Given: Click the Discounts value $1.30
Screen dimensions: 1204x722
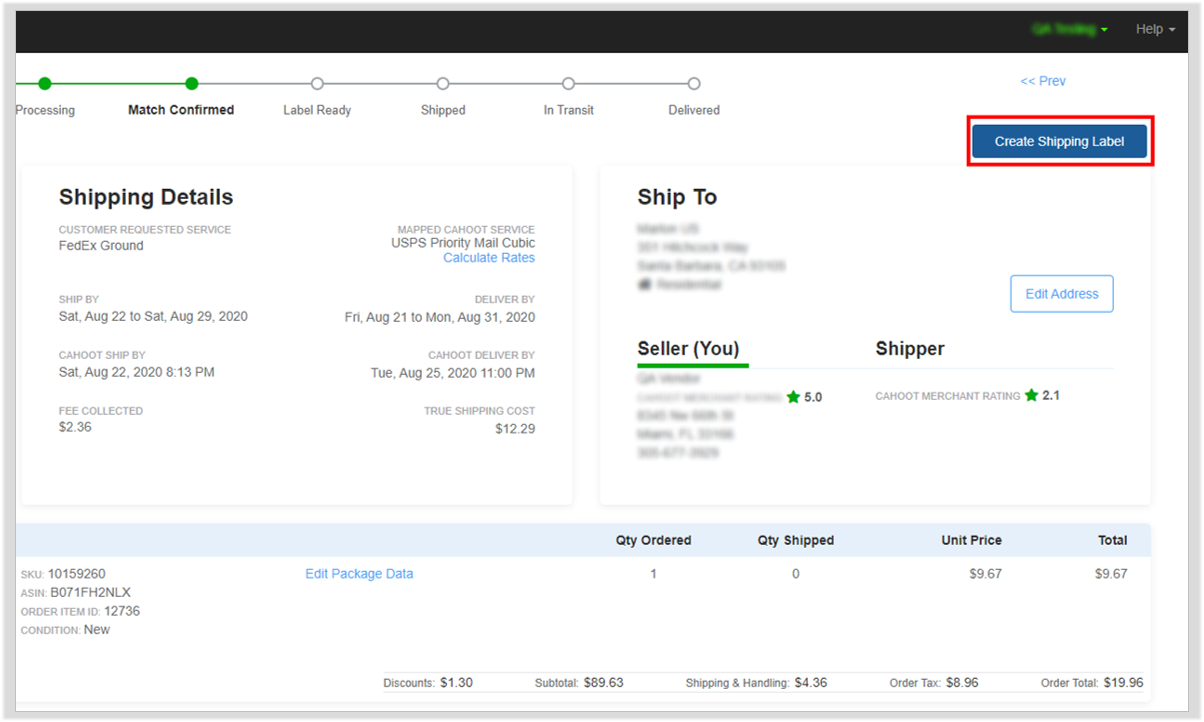Looking at the screenshot, I should pyautogui.click(x=456, y=683).
